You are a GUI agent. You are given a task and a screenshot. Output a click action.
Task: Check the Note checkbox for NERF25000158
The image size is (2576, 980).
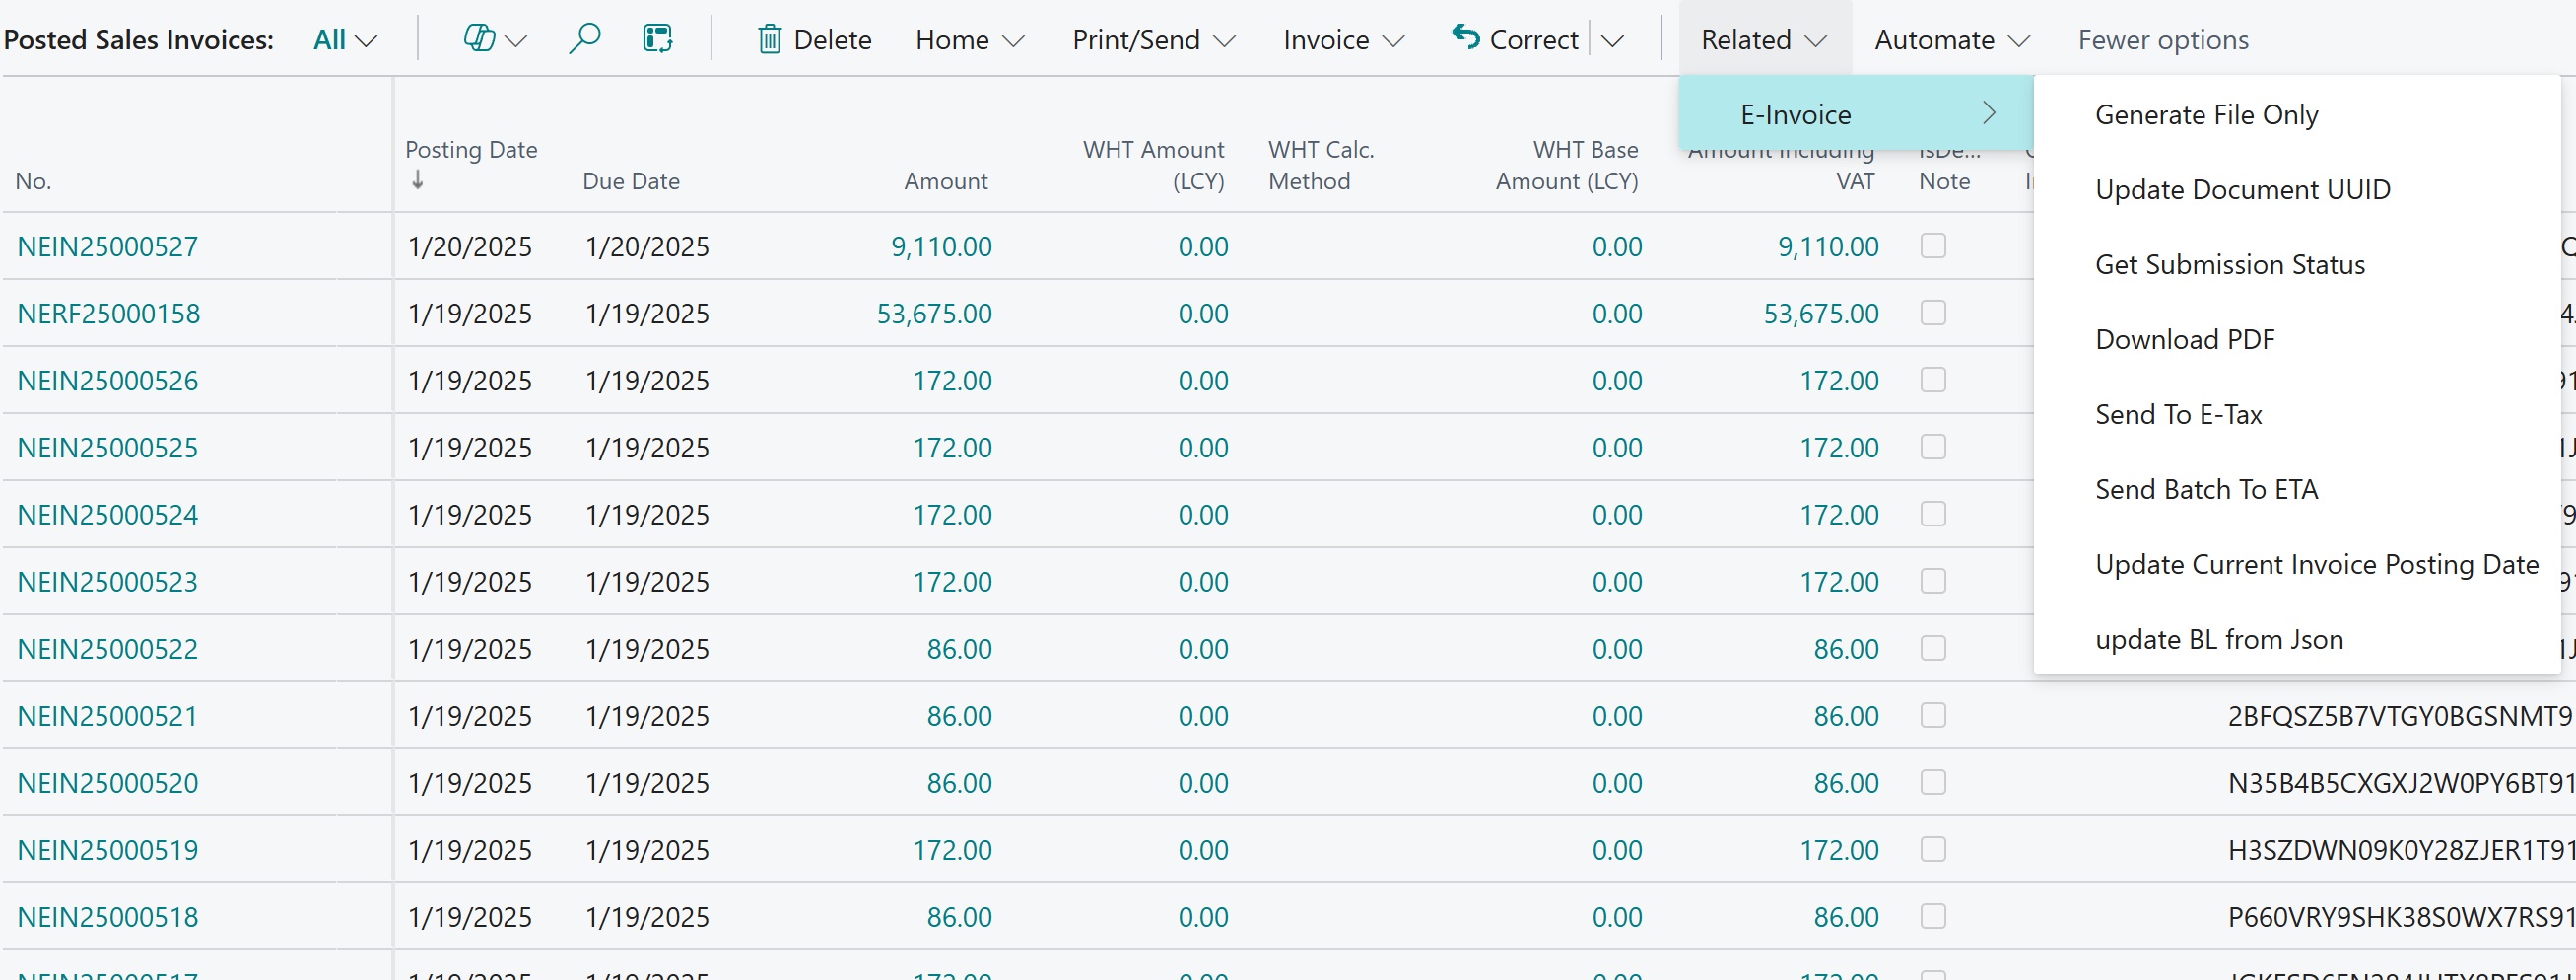pyautogui.click(x=1933, y=312)
